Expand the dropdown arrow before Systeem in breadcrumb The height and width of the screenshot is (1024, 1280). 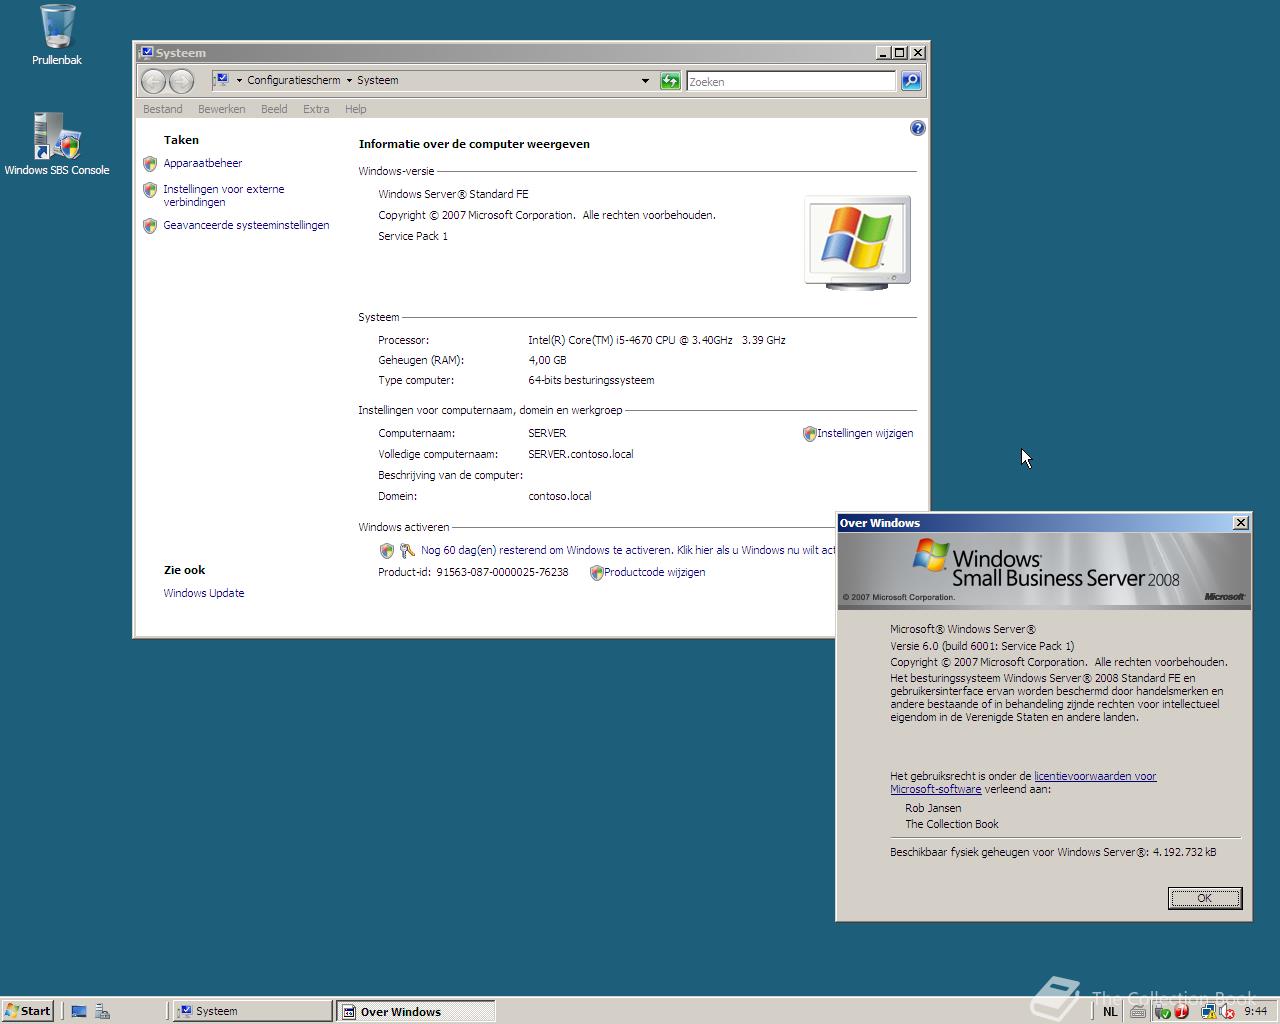click(349, 80)
